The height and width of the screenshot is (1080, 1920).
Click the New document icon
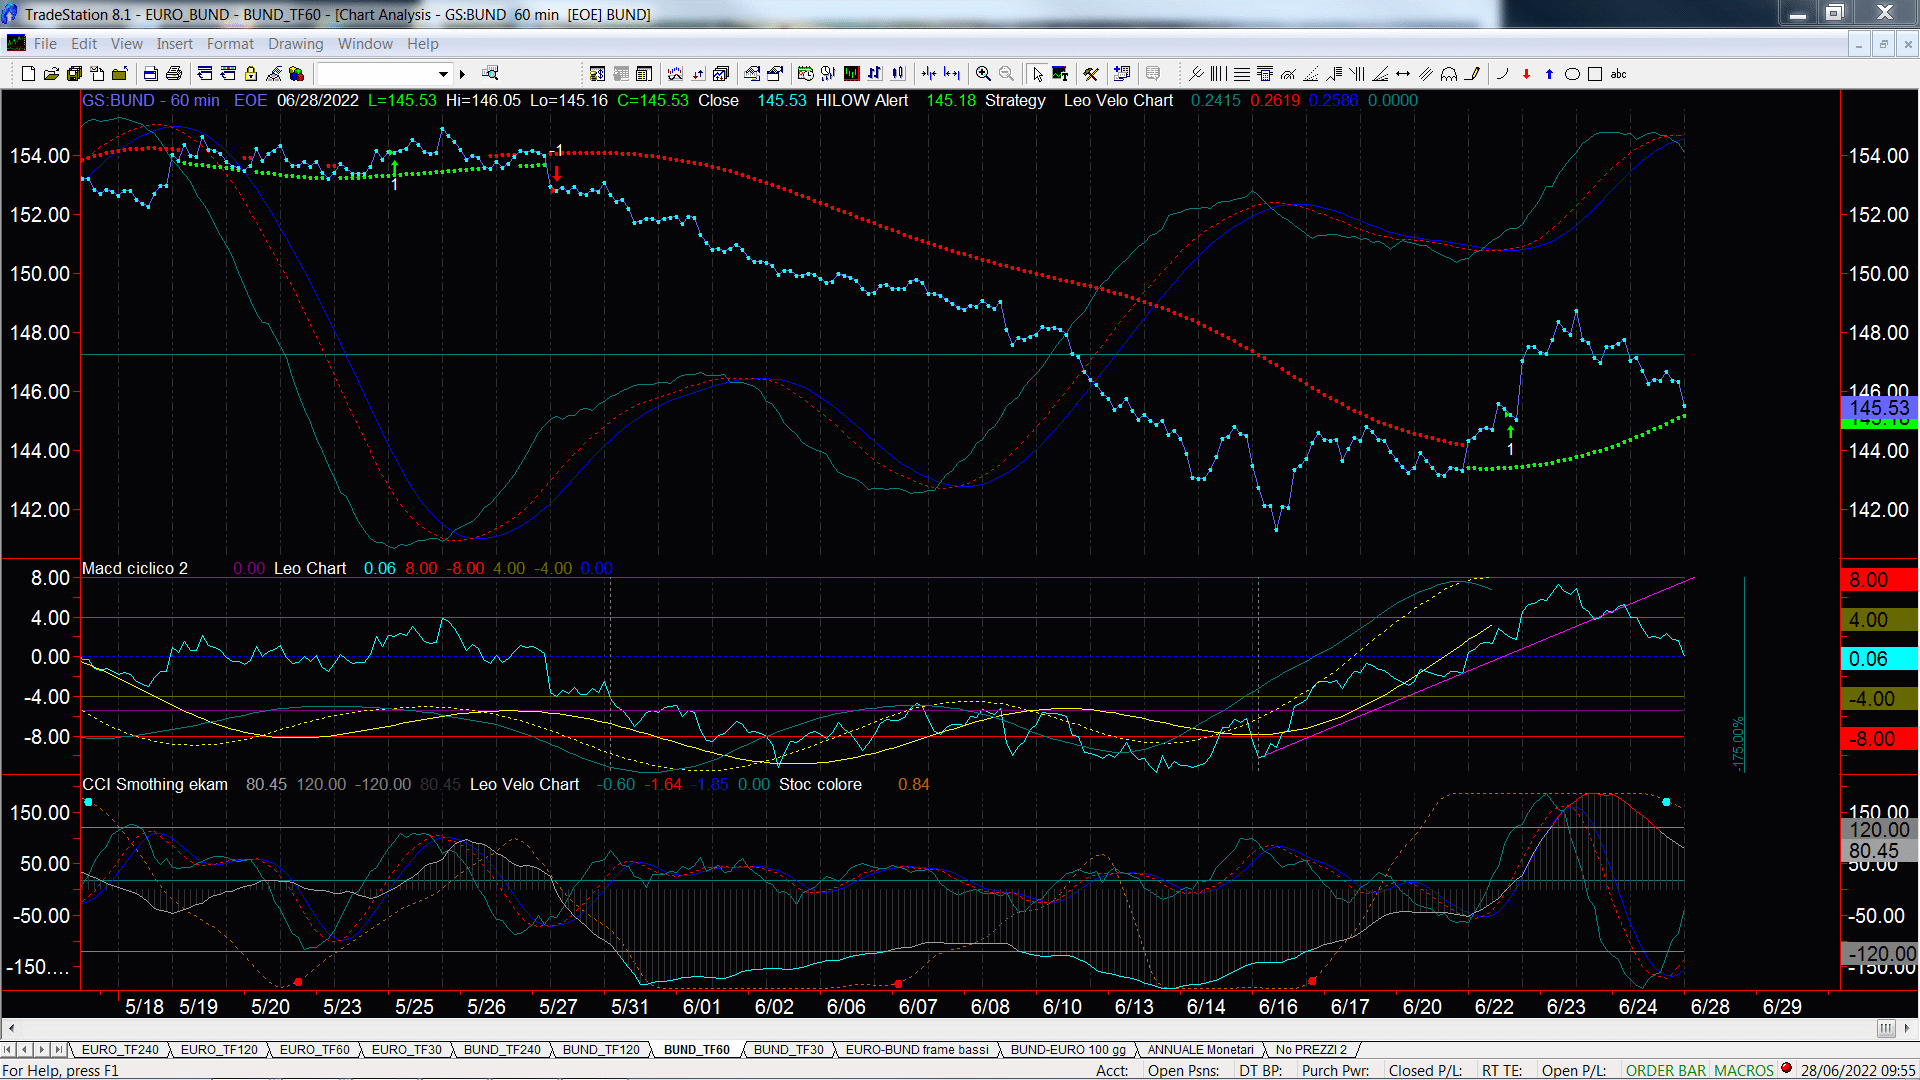(28, 74)
